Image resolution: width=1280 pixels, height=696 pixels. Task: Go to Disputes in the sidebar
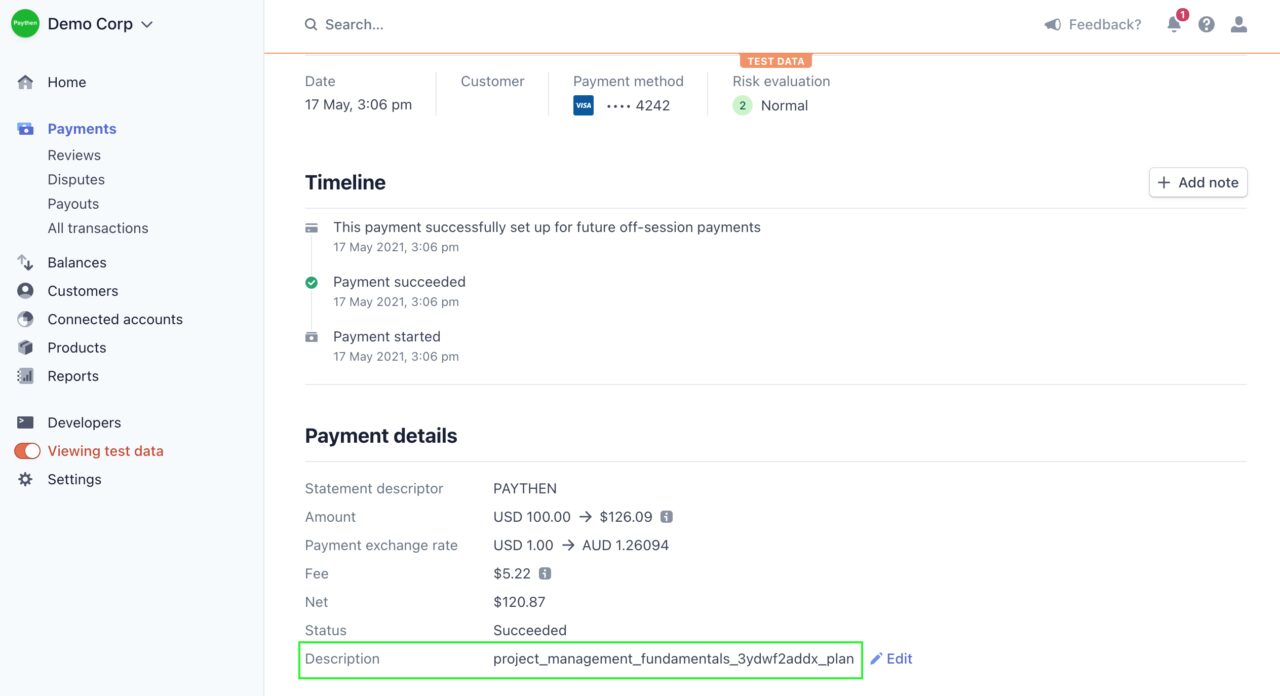(77, 179)
